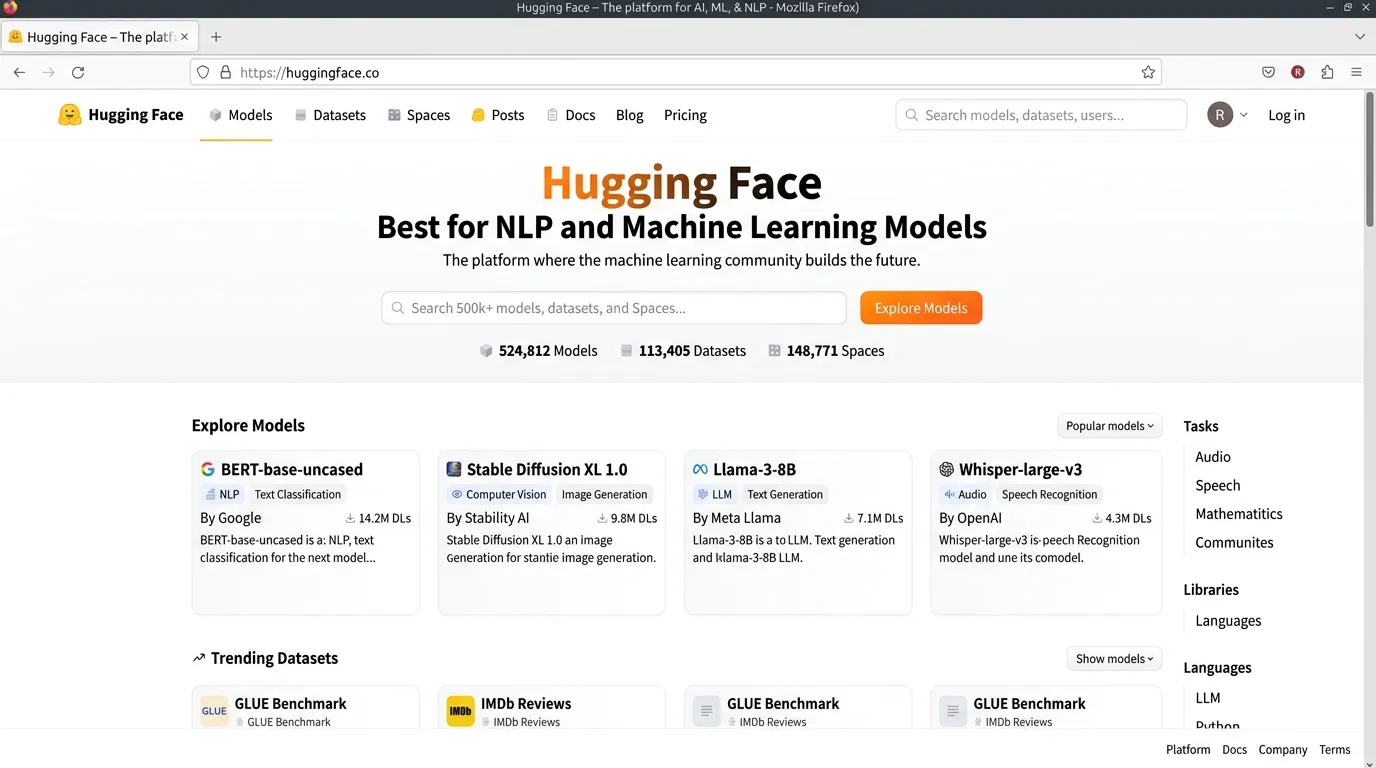Click the Log in link
Viewport: 1376px width, 768px height.
(1286, 115)
